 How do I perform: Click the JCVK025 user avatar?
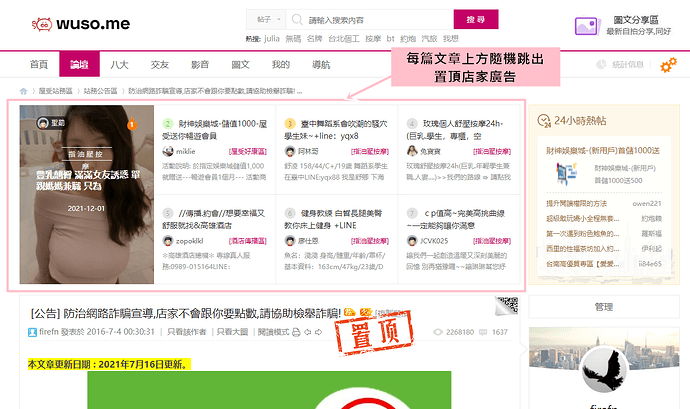coord(412,241)
